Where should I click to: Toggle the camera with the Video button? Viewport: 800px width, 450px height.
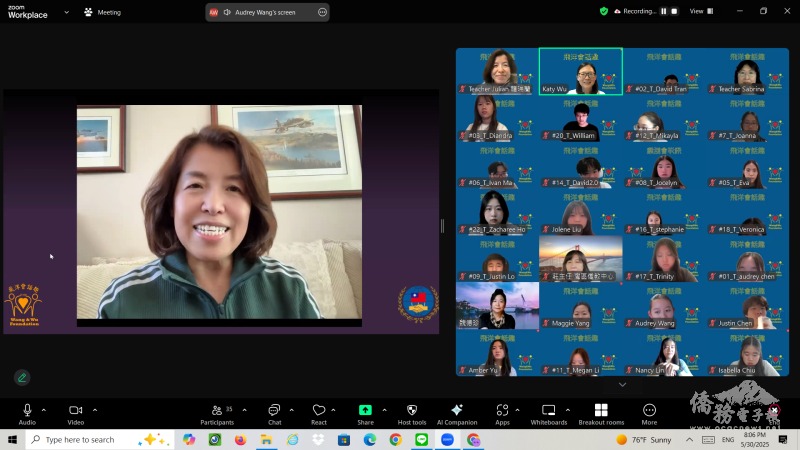click(x=75, y=411)
